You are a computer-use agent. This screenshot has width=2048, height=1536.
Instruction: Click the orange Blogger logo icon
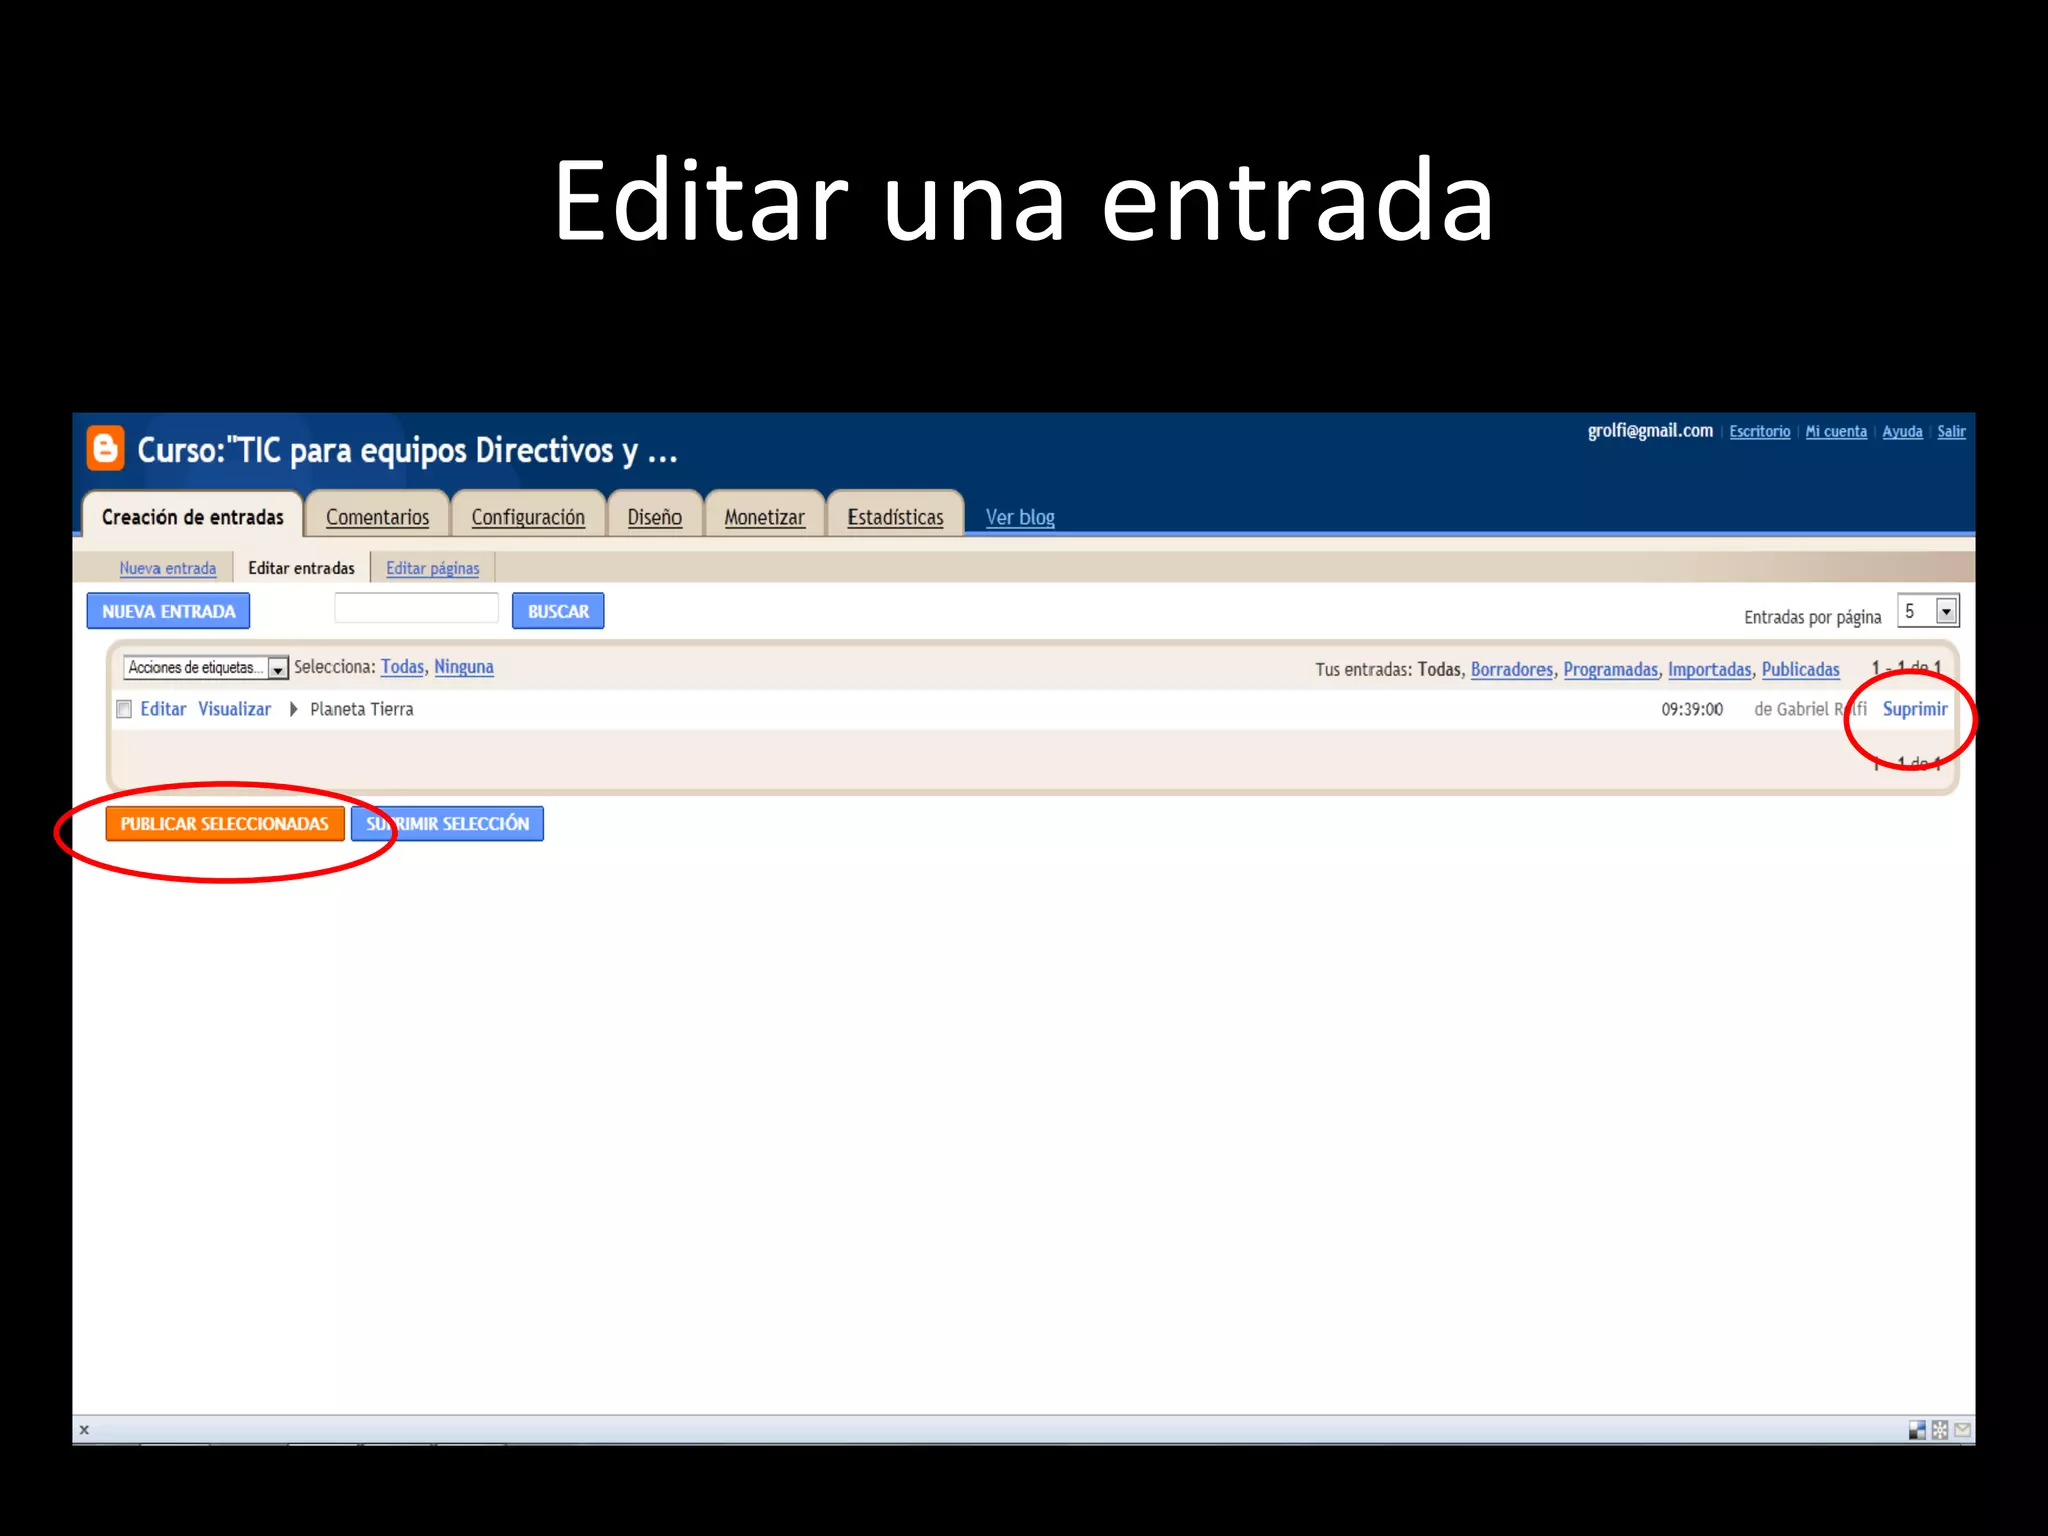pyautogui.click(x=105, y=448)
